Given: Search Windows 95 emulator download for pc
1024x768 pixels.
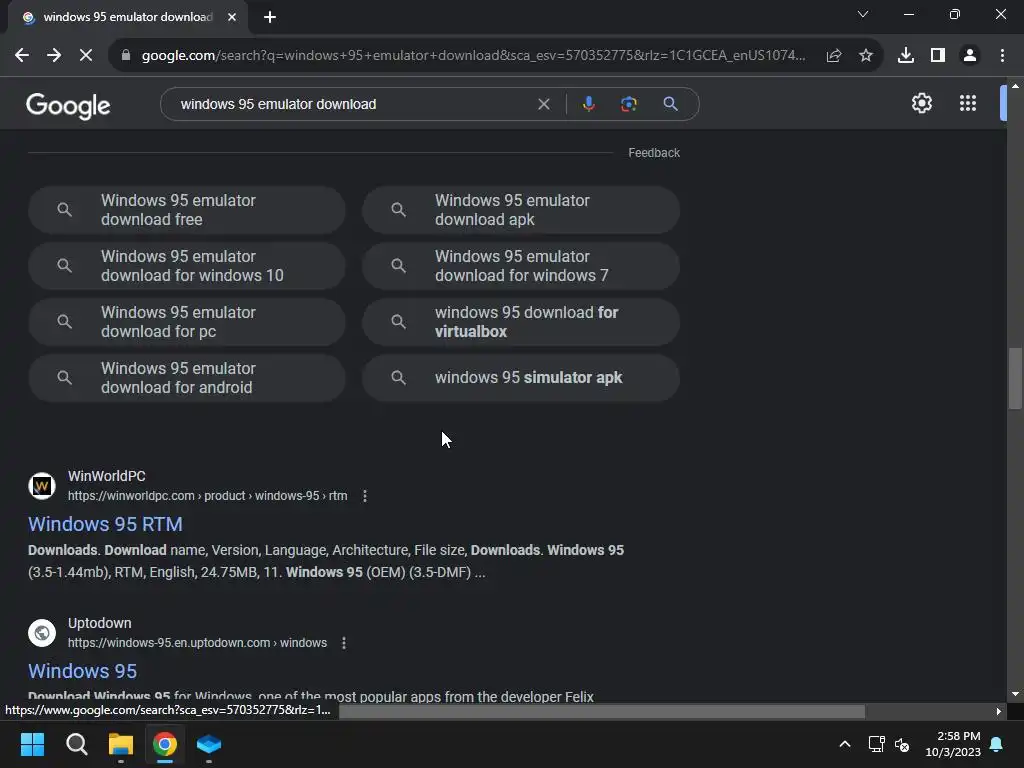Looking at the screenshot, I should tap(186, 322).
